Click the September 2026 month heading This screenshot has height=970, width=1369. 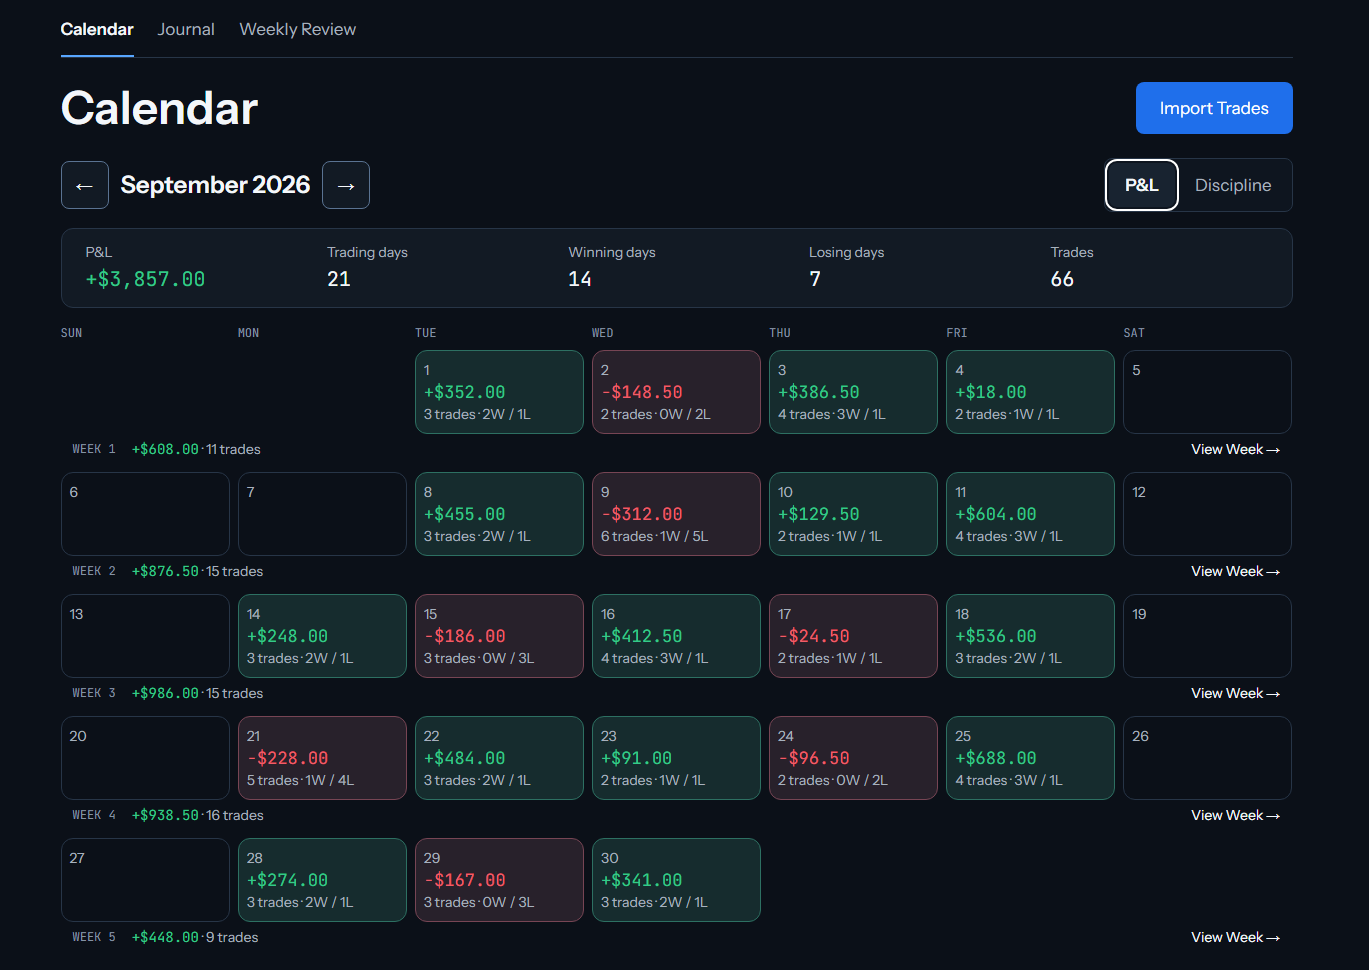click(x=216, y=185)
